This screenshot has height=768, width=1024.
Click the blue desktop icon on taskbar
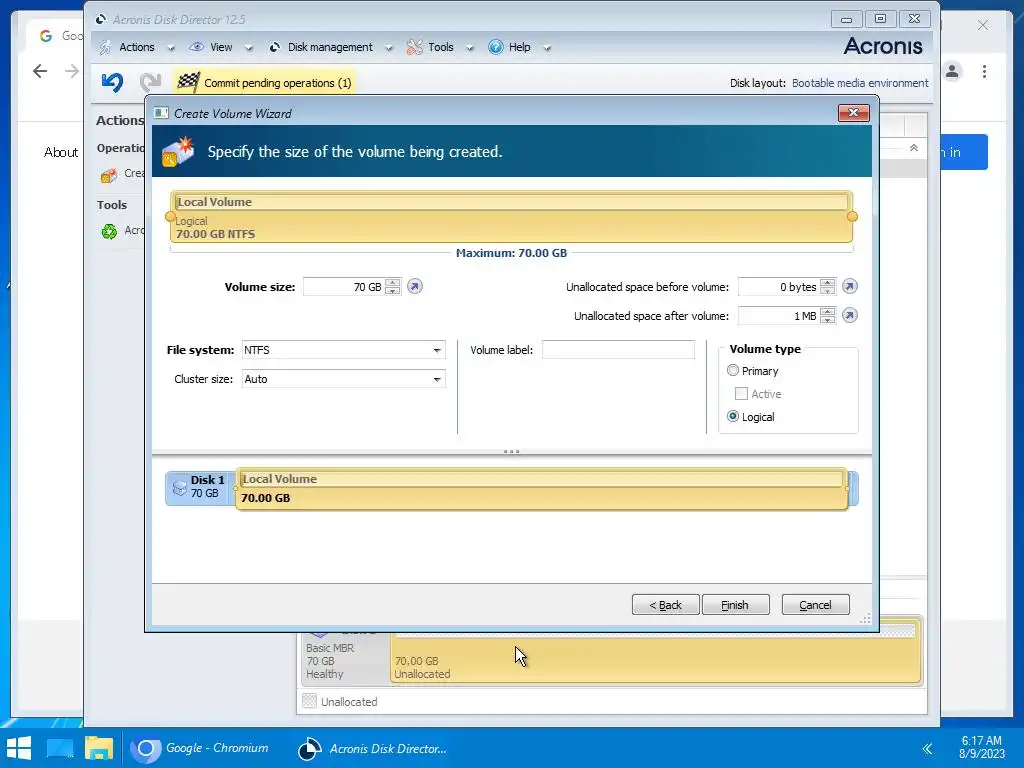point(60,748)
